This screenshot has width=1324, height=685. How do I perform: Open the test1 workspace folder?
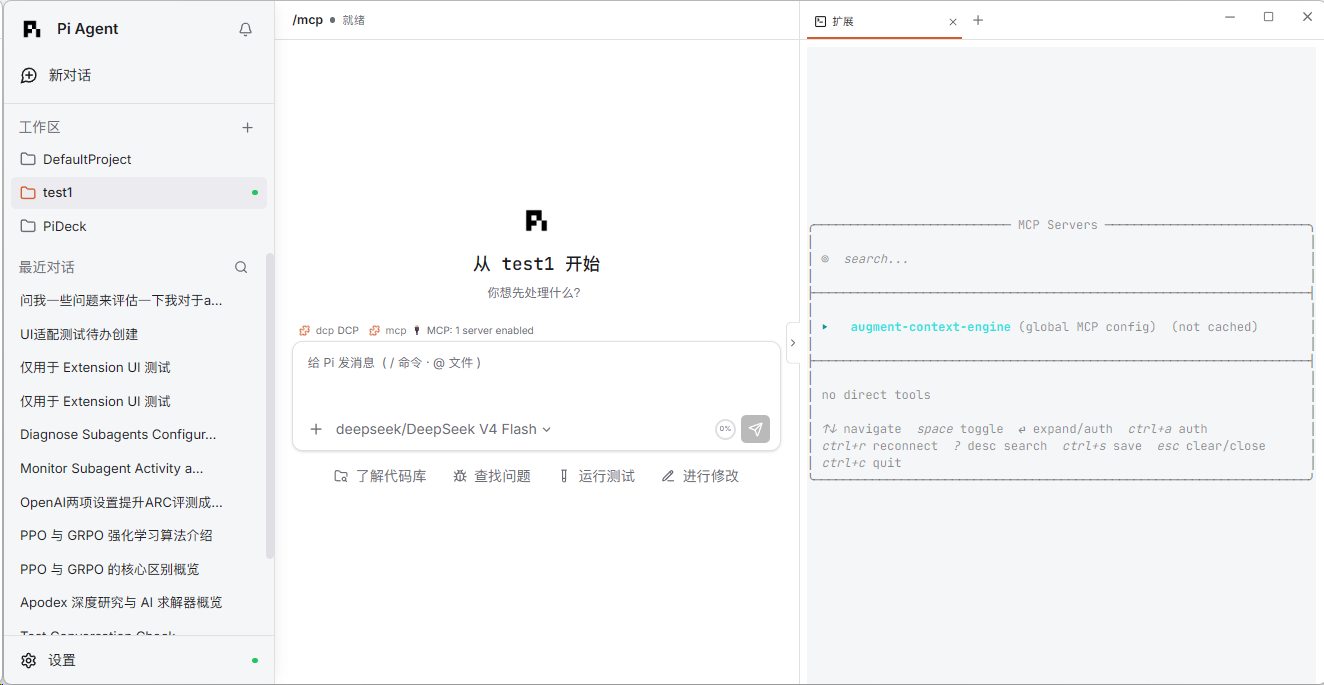[138, 192]
